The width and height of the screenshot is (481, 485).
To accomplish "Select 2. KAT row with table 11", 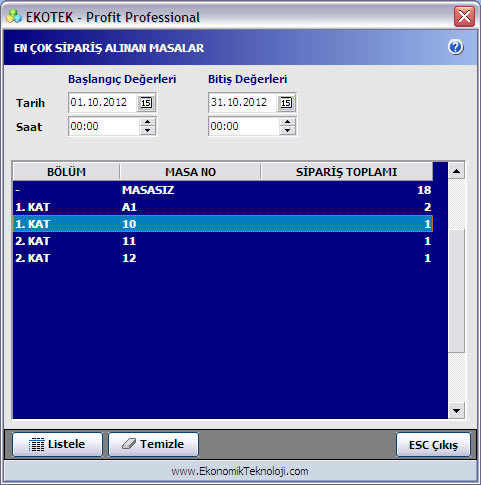I will coord(223,241).
